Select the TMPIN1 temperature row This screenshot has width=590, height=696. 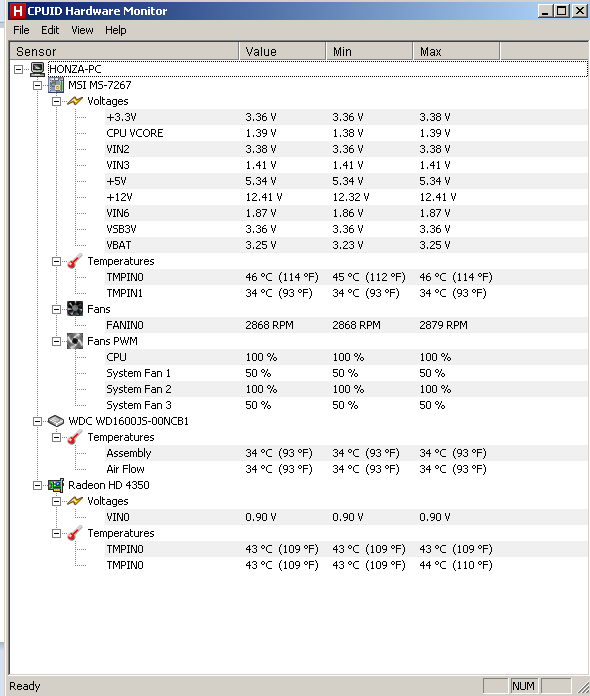[346, 293]
